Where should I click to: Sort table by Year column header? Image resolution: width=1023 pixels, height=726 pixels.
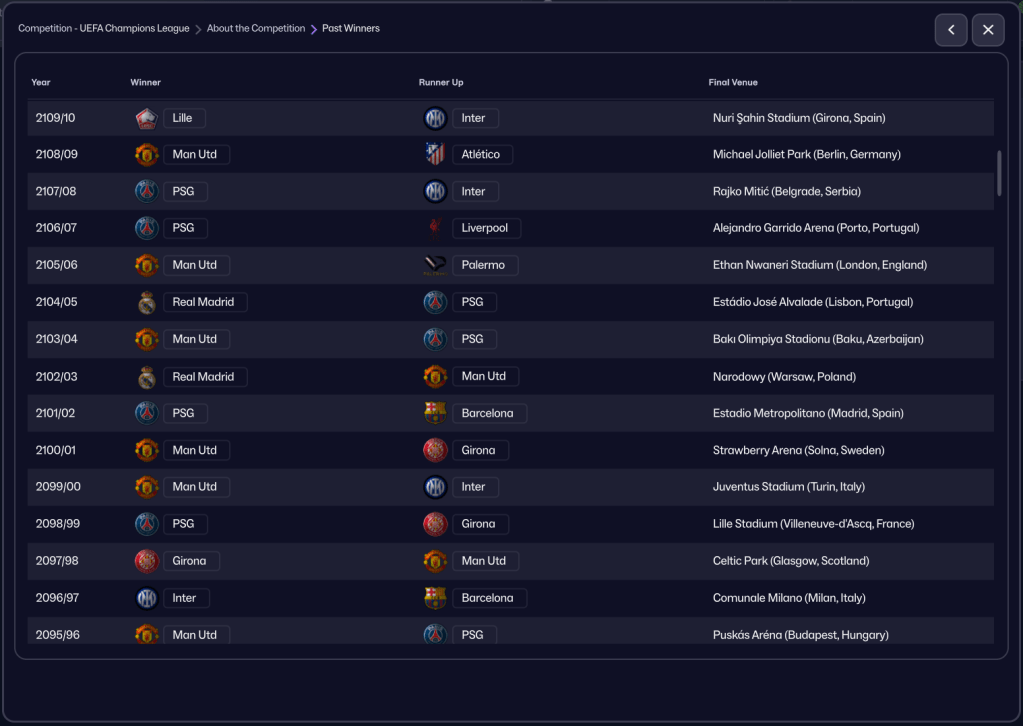[x=41, y=82]
